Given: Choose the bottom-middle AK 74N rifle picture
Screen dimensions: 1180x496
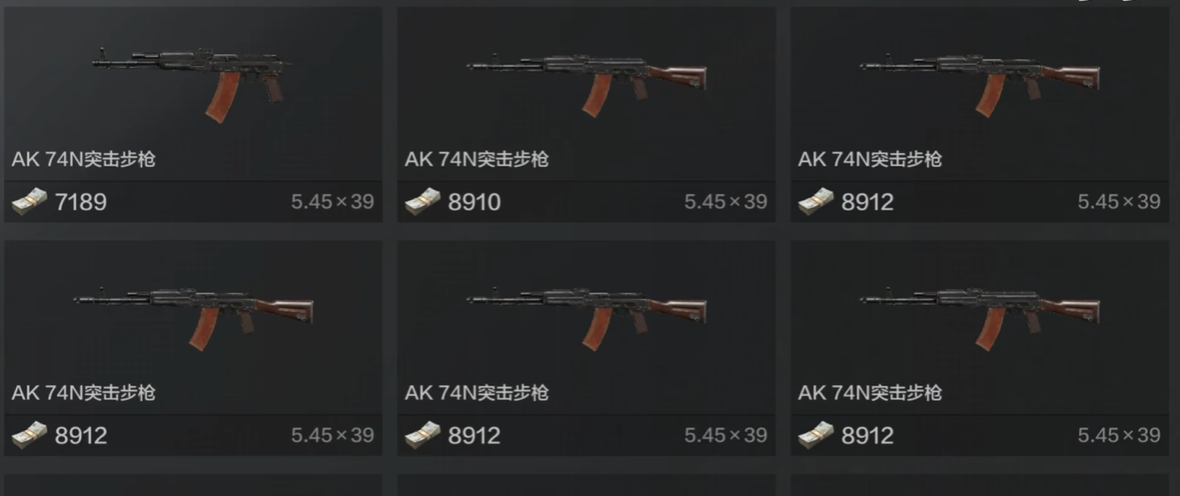Looking at the screenshot, I should tap(586, 318).
